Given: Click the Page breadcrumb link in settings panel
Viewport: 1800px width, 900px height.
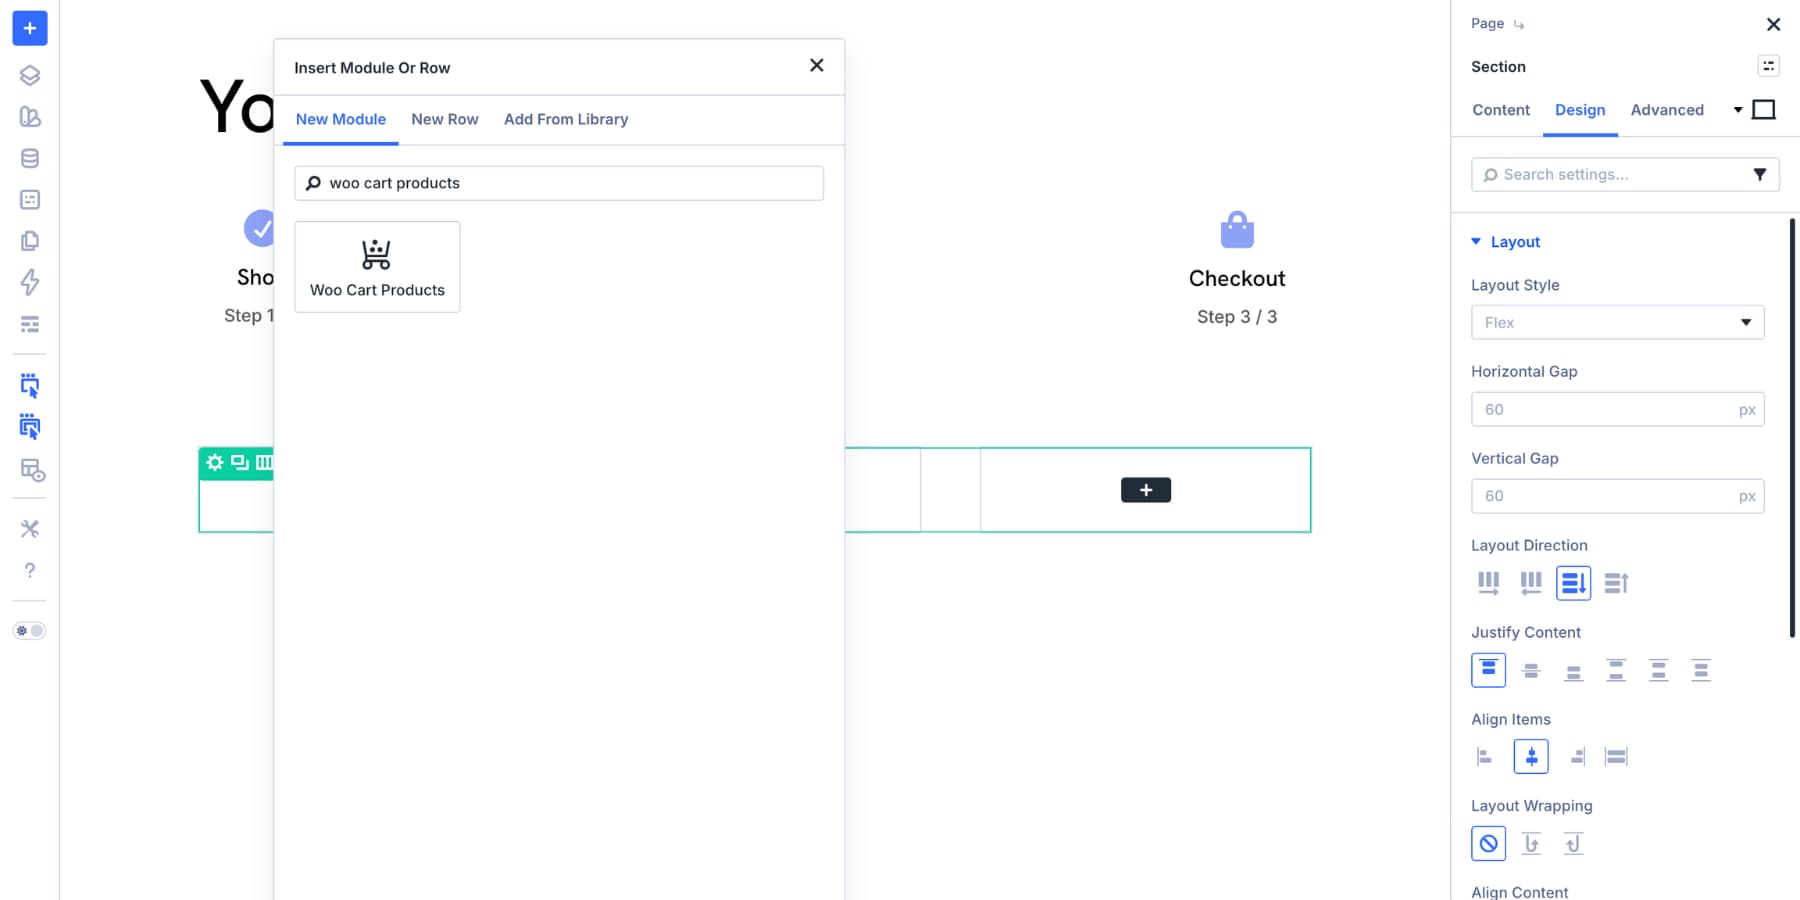Looking at the screenshot, I should tap(1487, 23).
